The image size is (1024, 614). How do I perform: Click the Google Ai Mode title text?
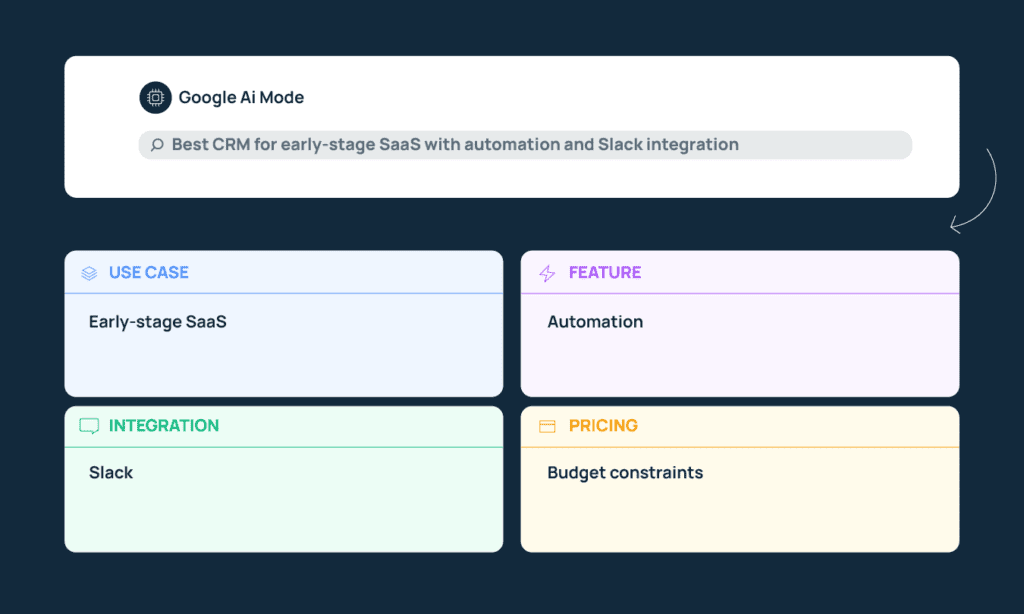click(x=241, y=98)
